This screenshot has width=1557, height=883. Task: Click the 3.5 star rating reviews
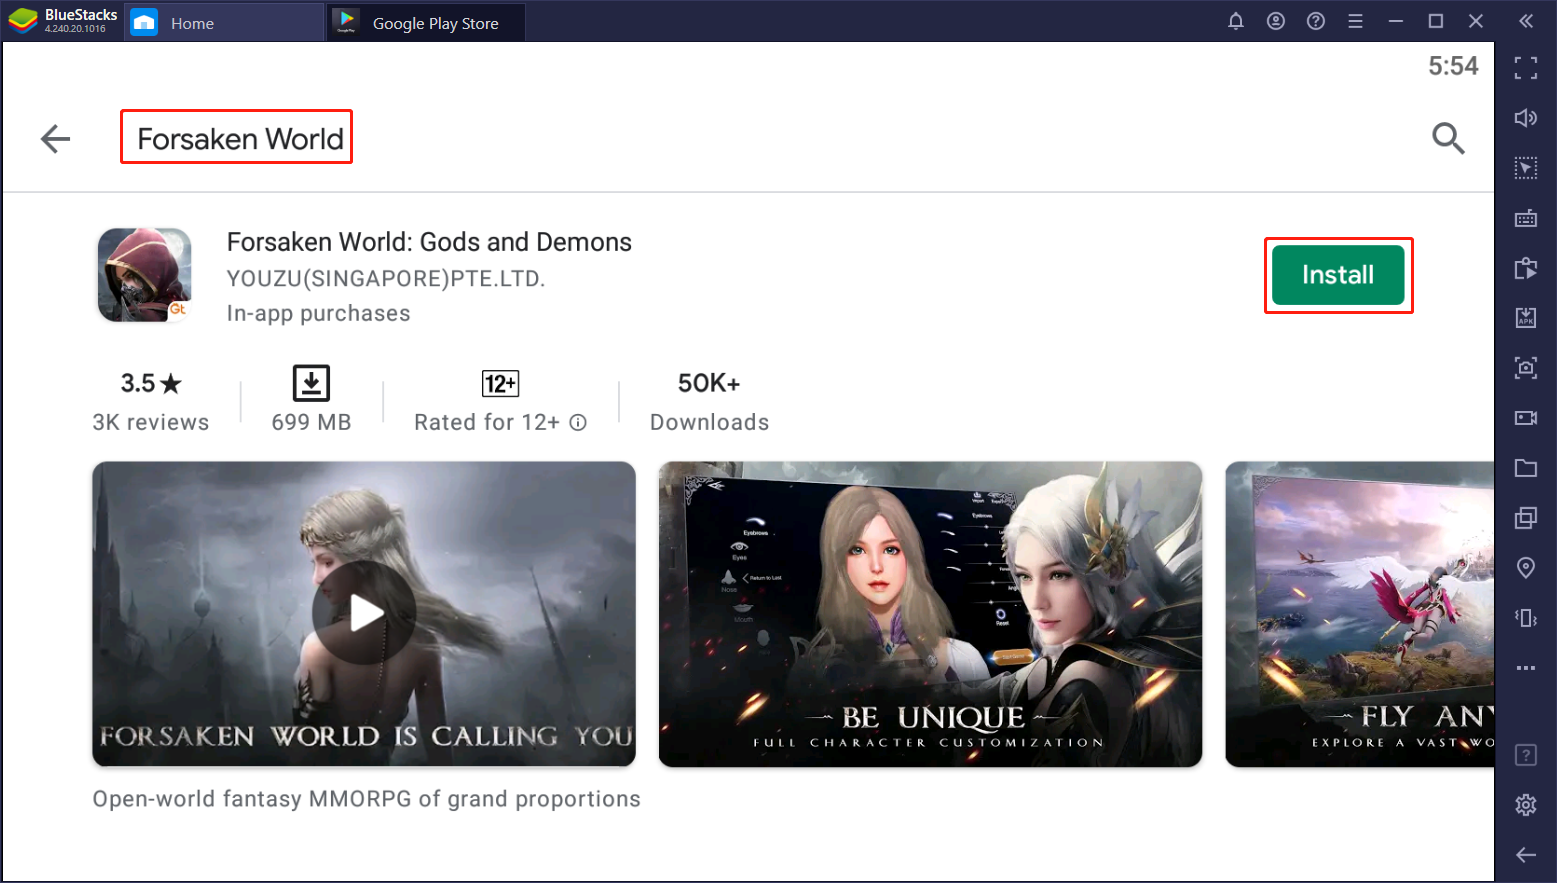(151, 402)
